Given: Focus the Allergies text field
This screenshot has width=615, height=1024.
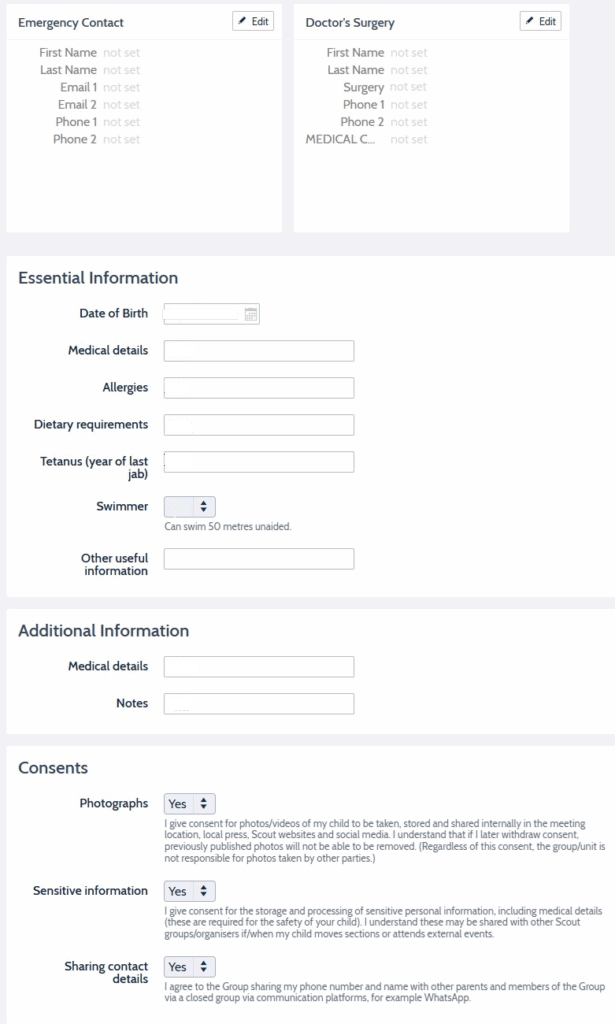Looking at the screenshot, I should pyautogui.click(x=259, y=388).
